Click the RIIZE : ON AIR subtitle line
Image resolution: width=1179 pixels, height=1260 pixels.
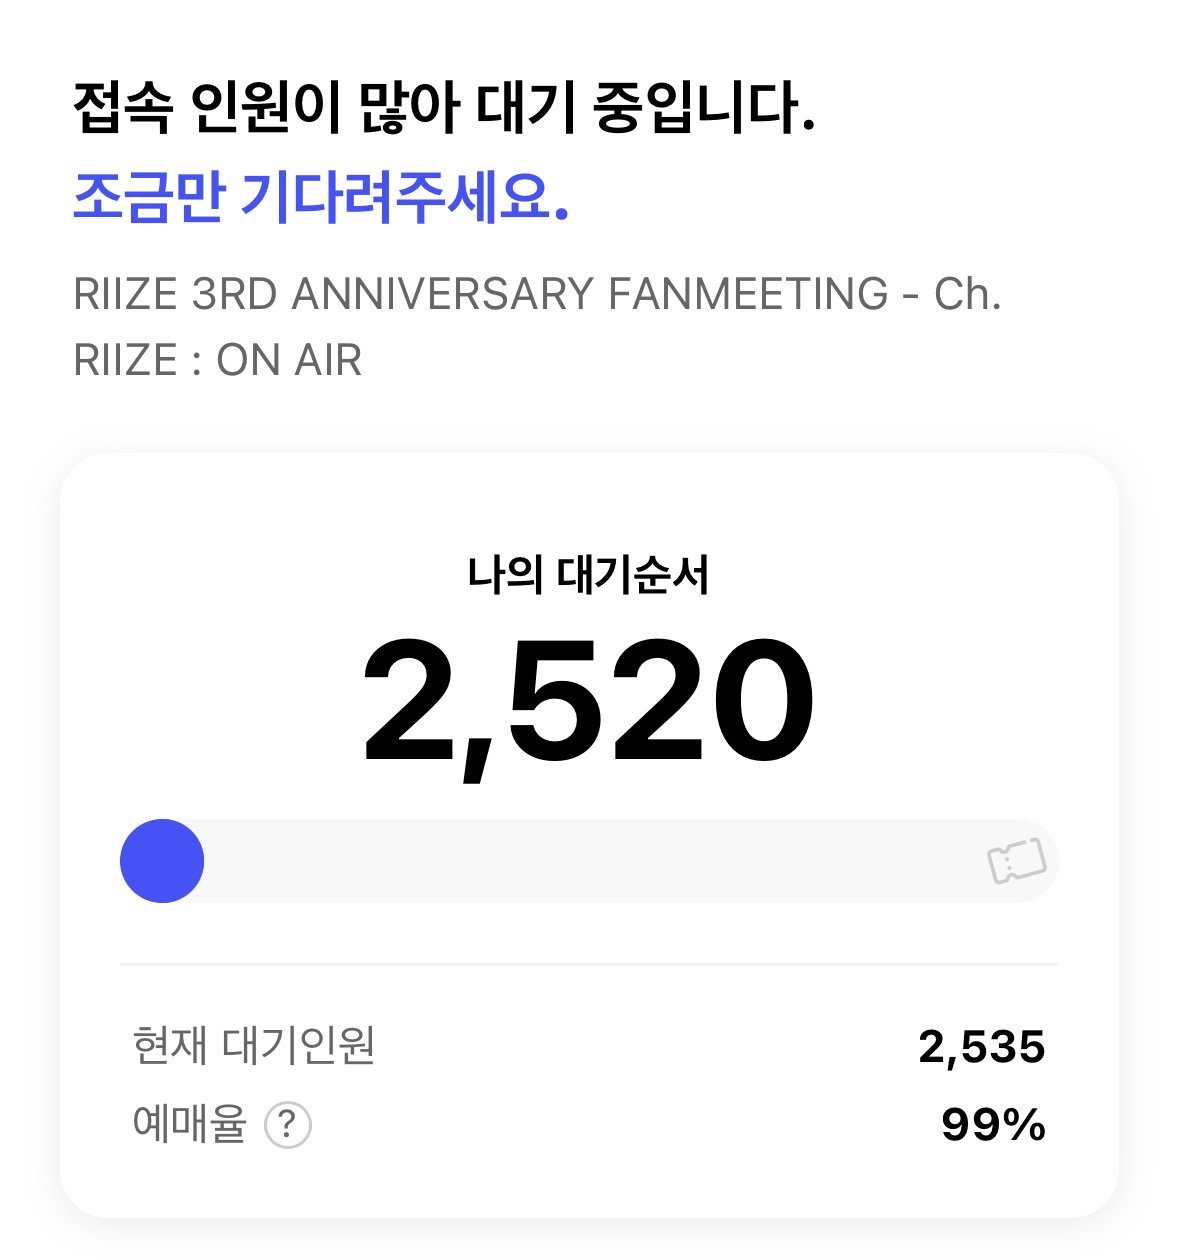pos(218,360)
